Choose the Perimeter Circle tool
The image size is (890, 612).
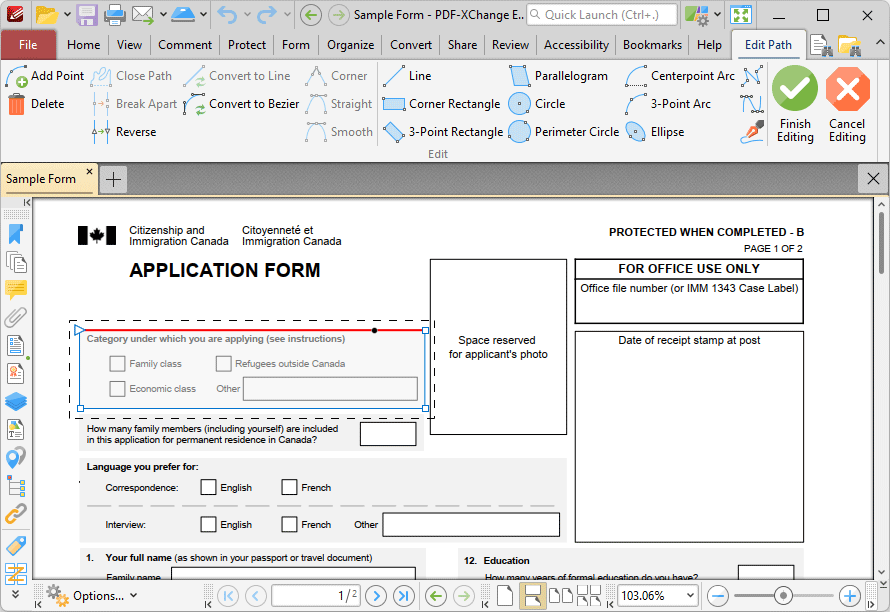564,132
